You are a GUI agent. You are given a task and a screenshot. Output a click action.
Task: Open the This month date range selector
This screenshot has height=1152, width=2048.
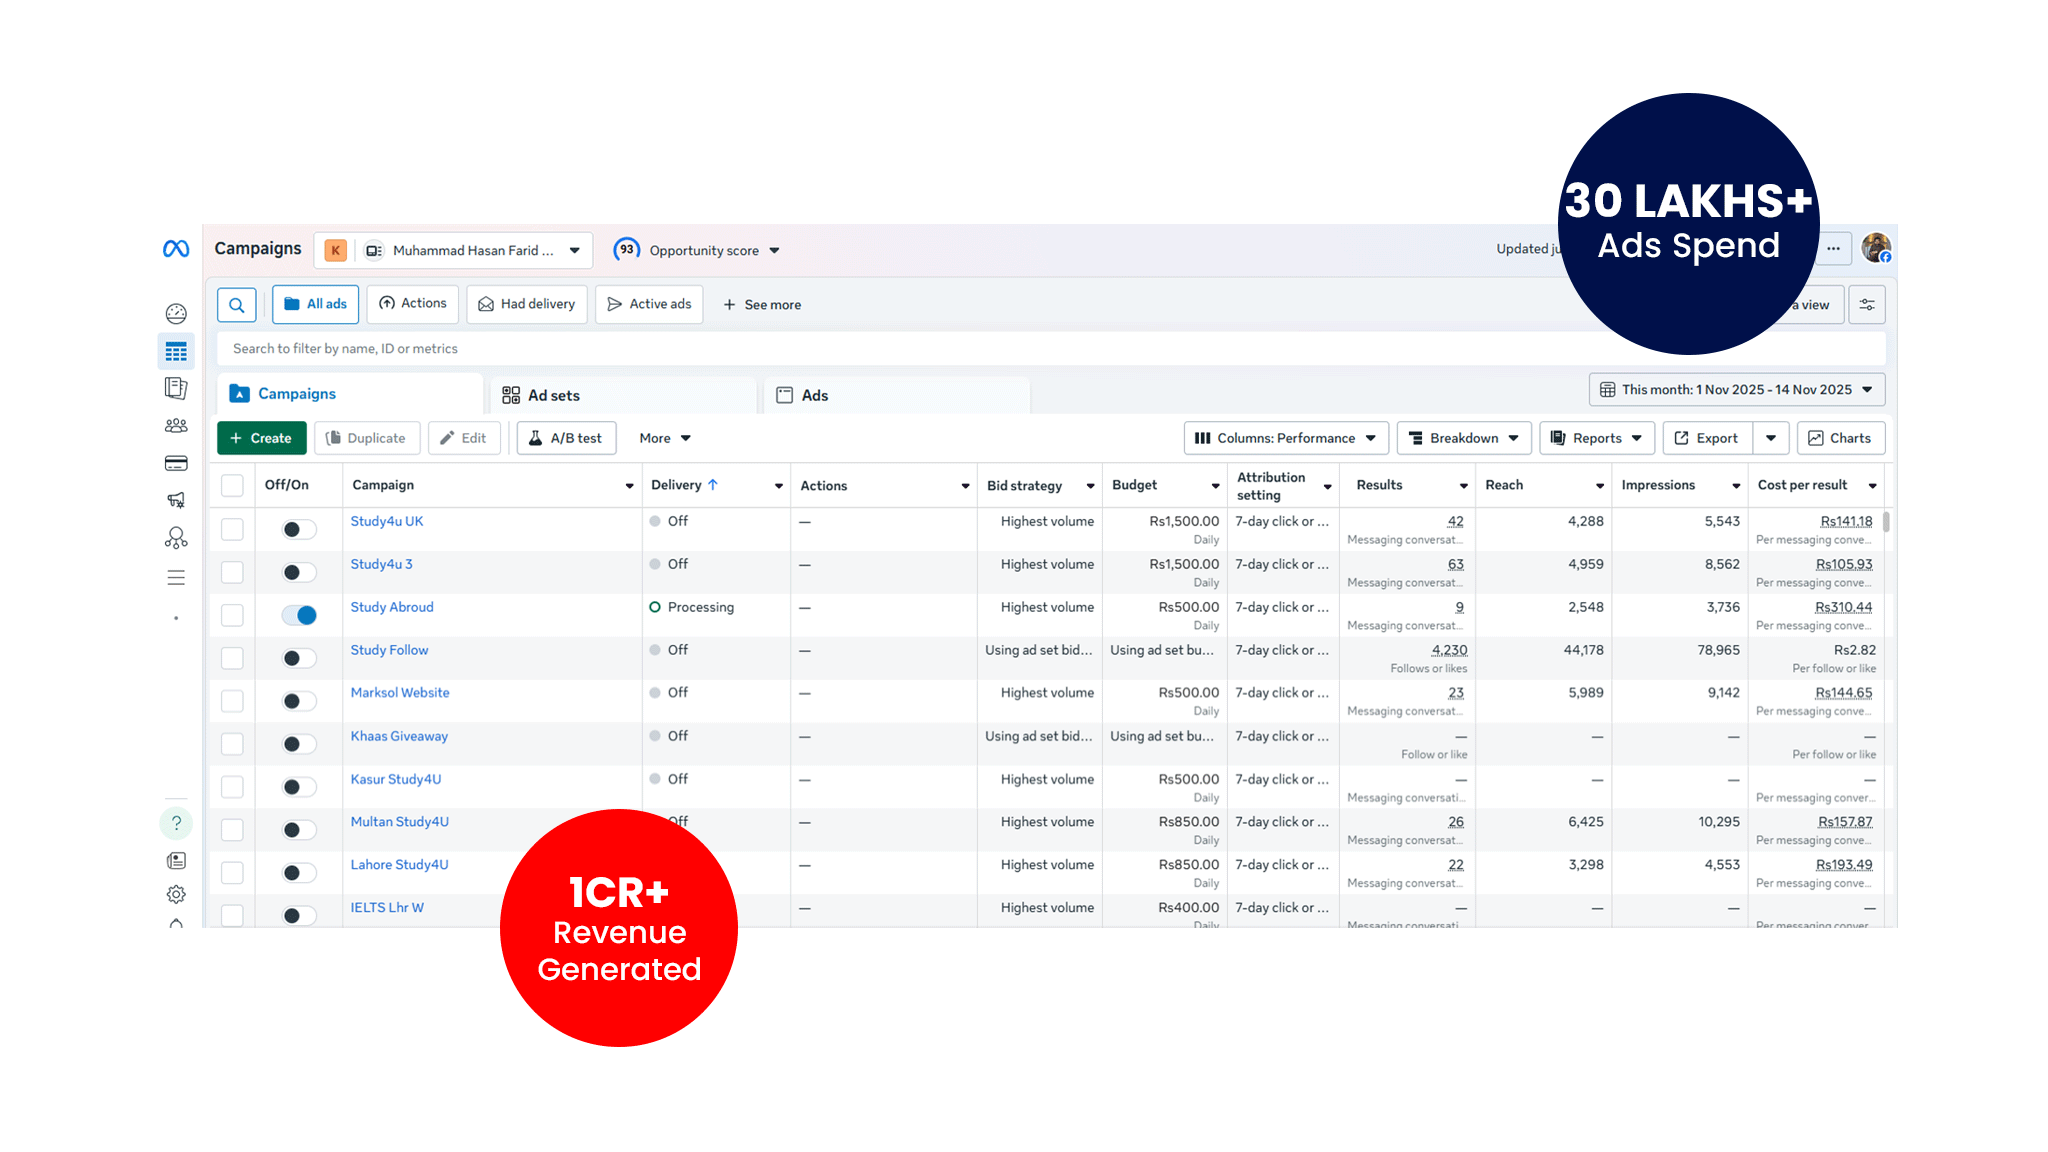(1737, 390)
